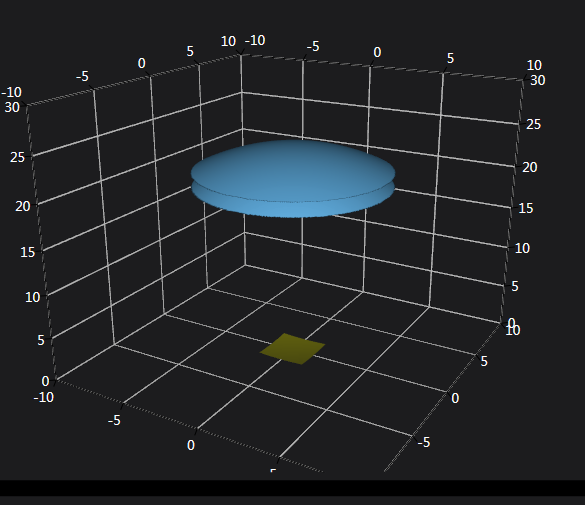585x505 pixels.
Task: Click the yellow square on the floor grid
Action: [292, 349]
